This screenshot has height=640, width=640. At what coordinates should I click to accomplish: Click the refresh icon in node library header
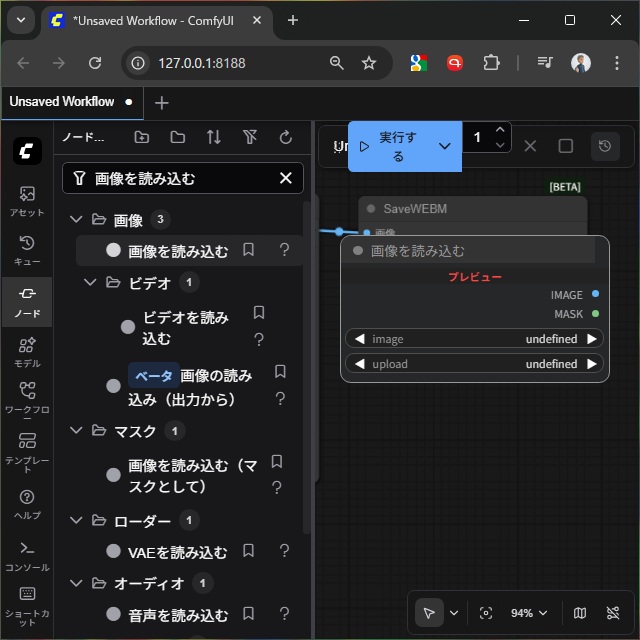click(285, 138)
